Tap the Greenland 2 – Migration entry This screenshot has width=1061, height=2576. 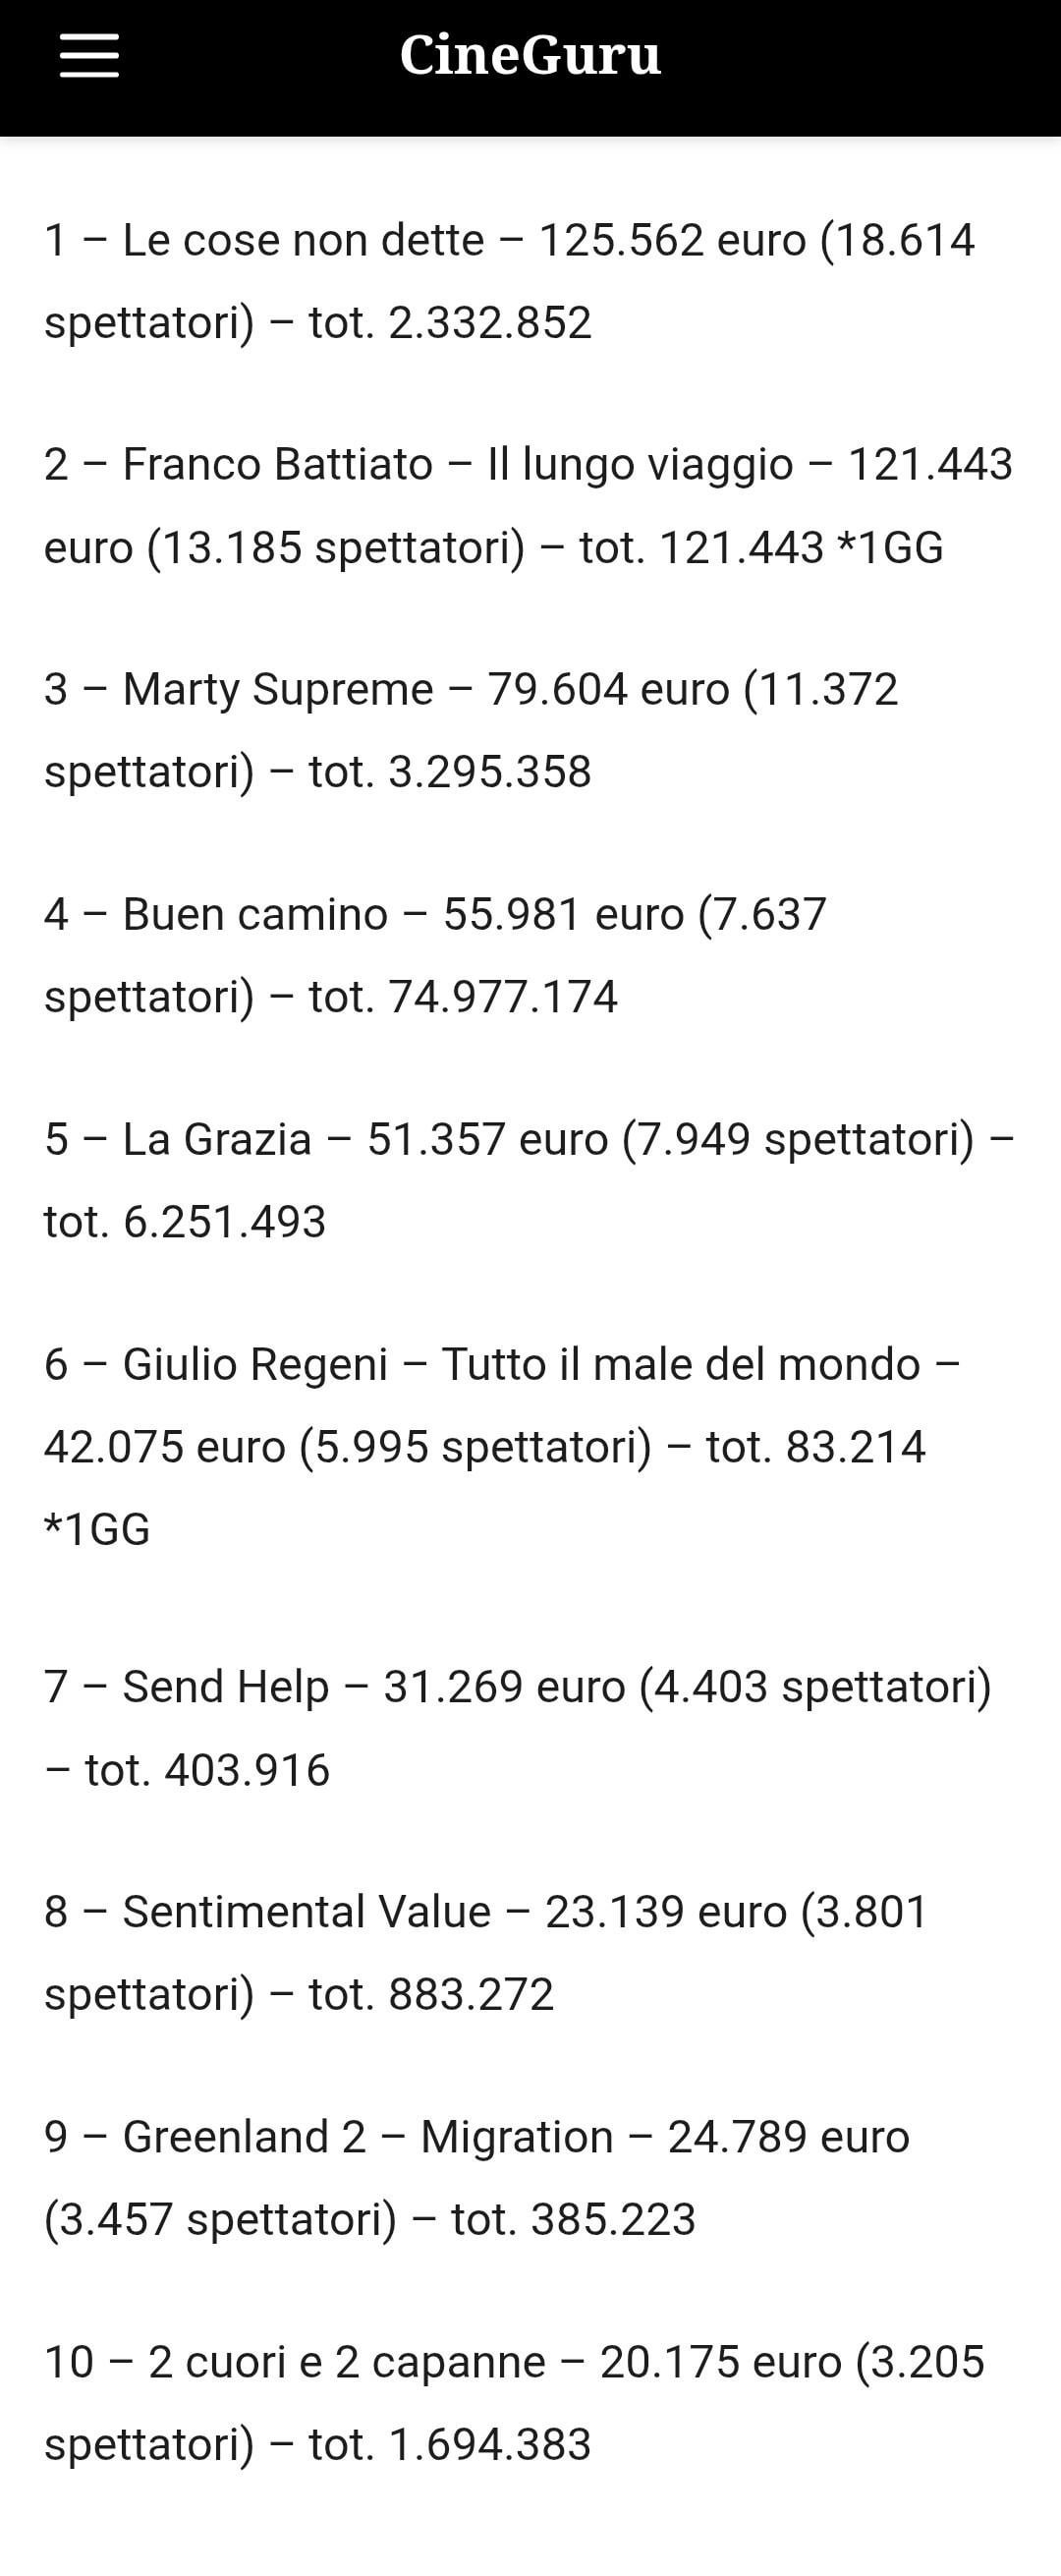point(367,2137)
